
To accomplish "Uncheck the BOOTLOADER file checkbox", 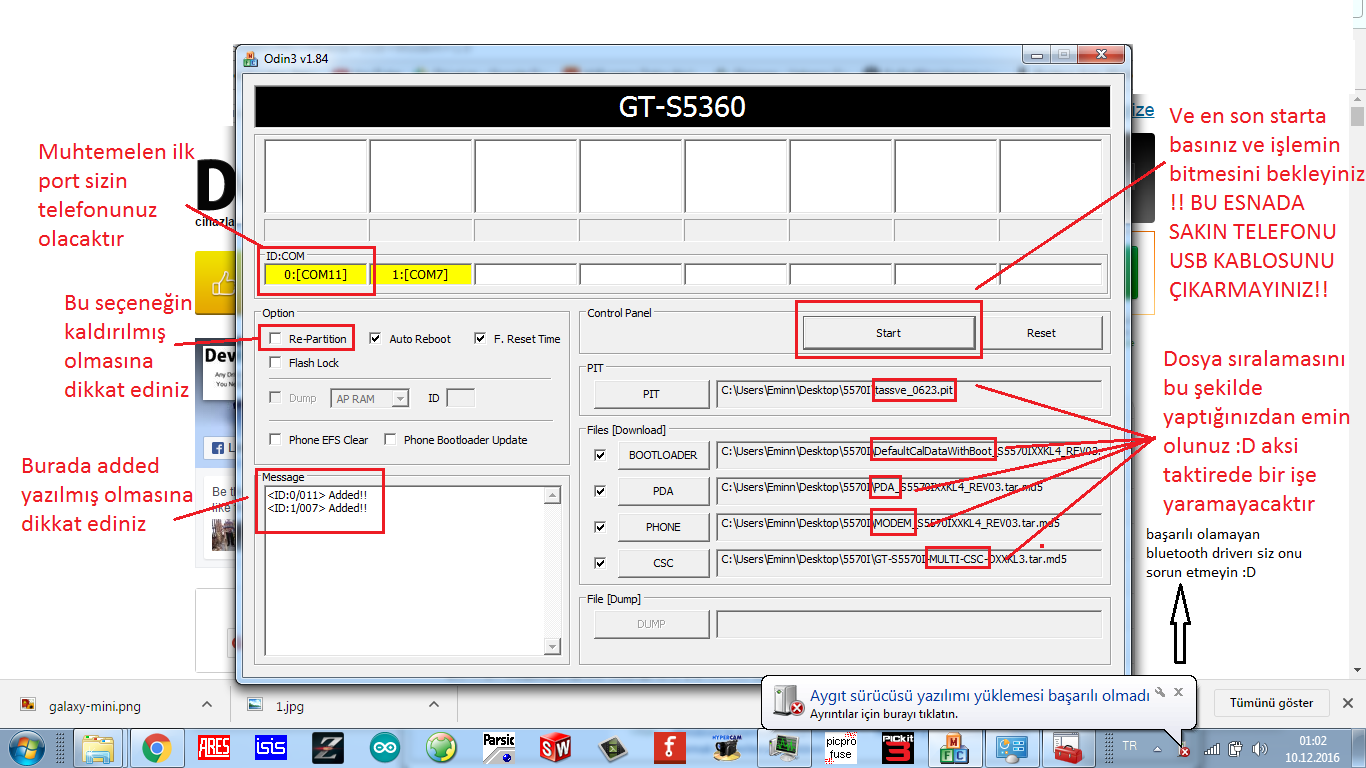I will tap(600, 455).
